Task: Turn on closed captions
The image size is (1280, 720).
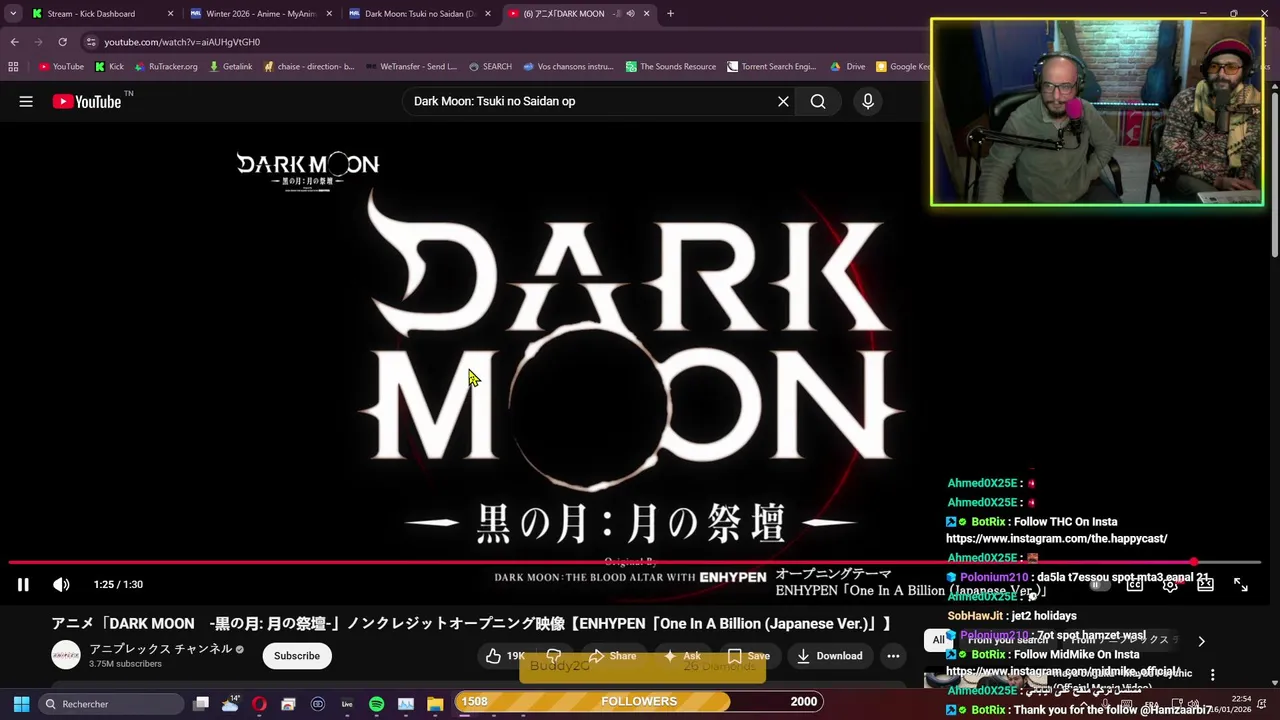Action: point(1135,585)
